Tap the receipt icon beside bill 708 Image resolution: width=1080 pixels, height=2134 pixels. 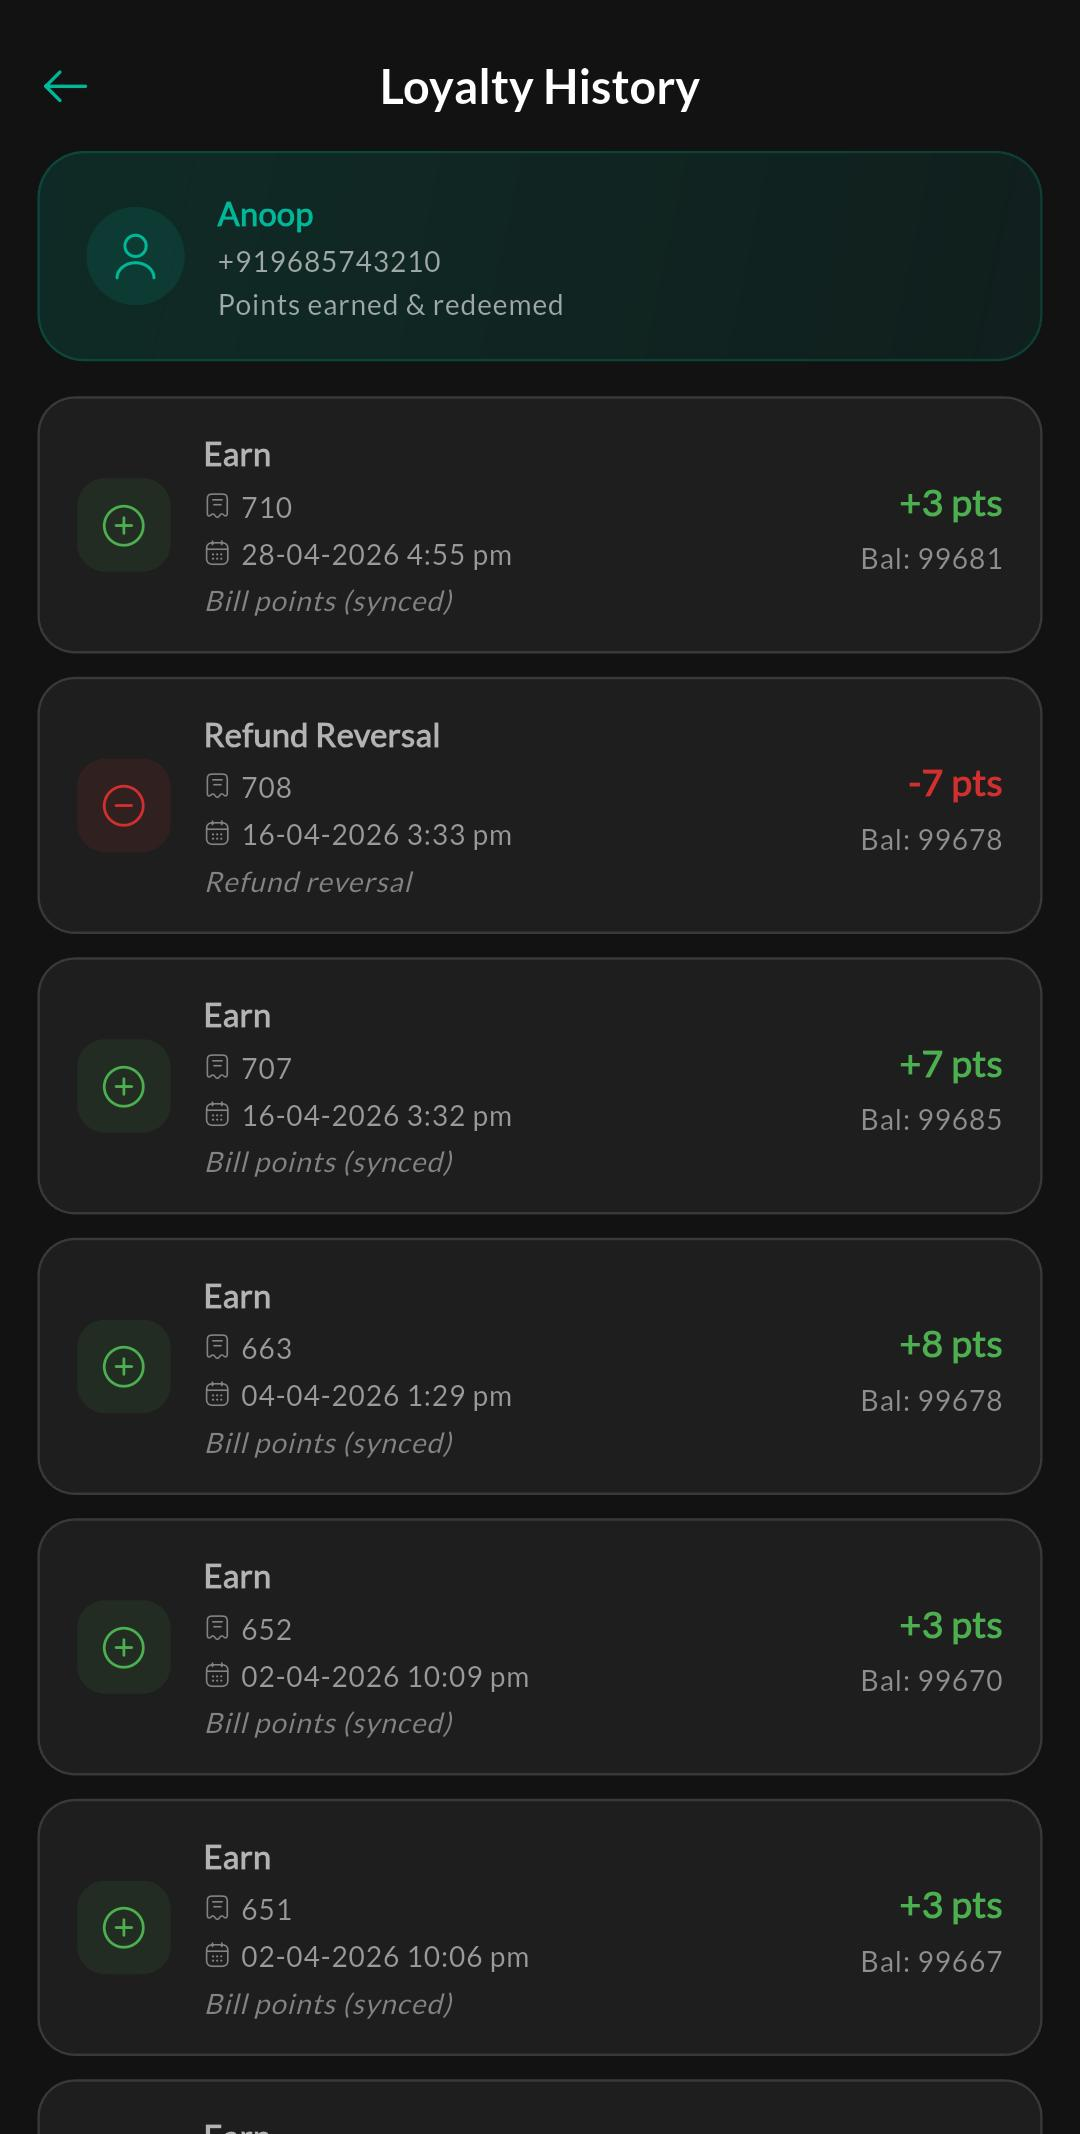click(x=217, y=787)
